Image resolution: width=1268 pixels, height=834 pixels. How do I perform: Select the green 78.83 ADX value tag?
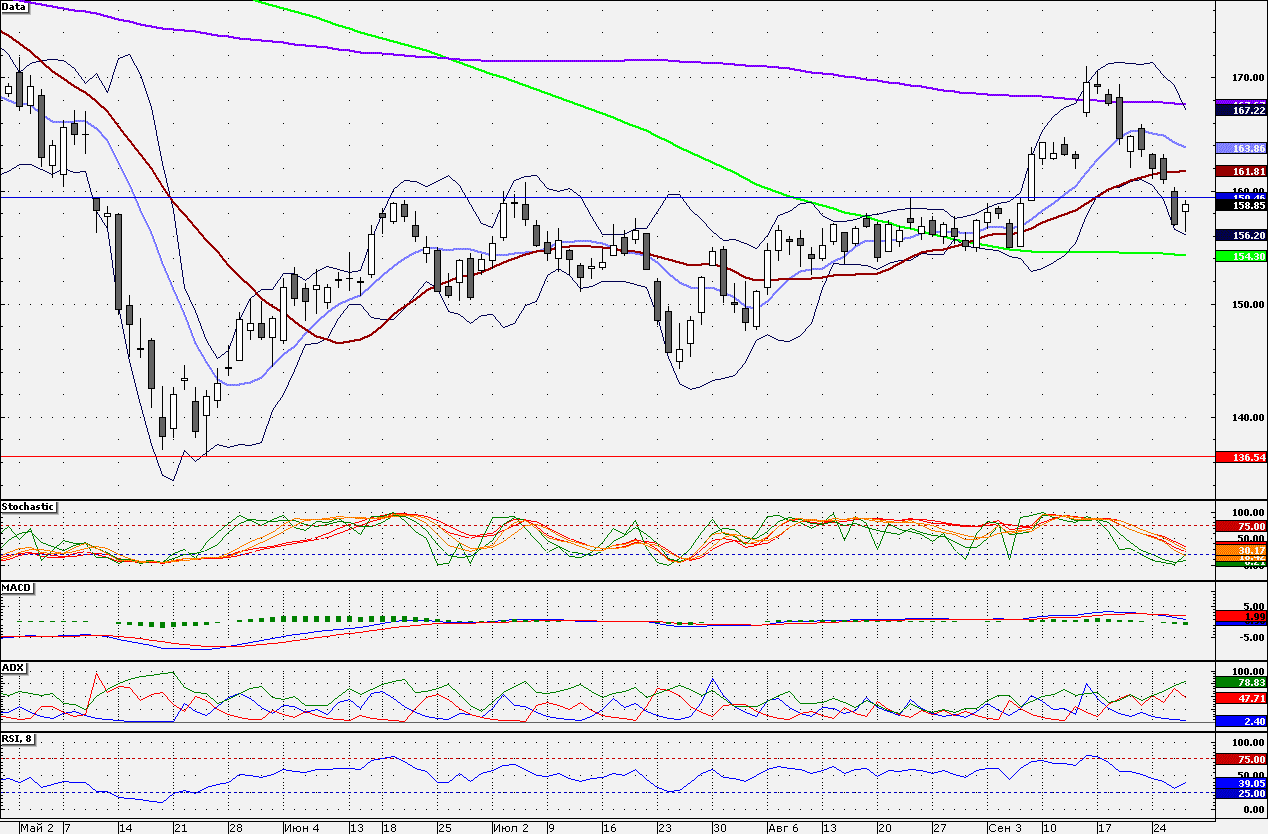(x=1241, y=682)
